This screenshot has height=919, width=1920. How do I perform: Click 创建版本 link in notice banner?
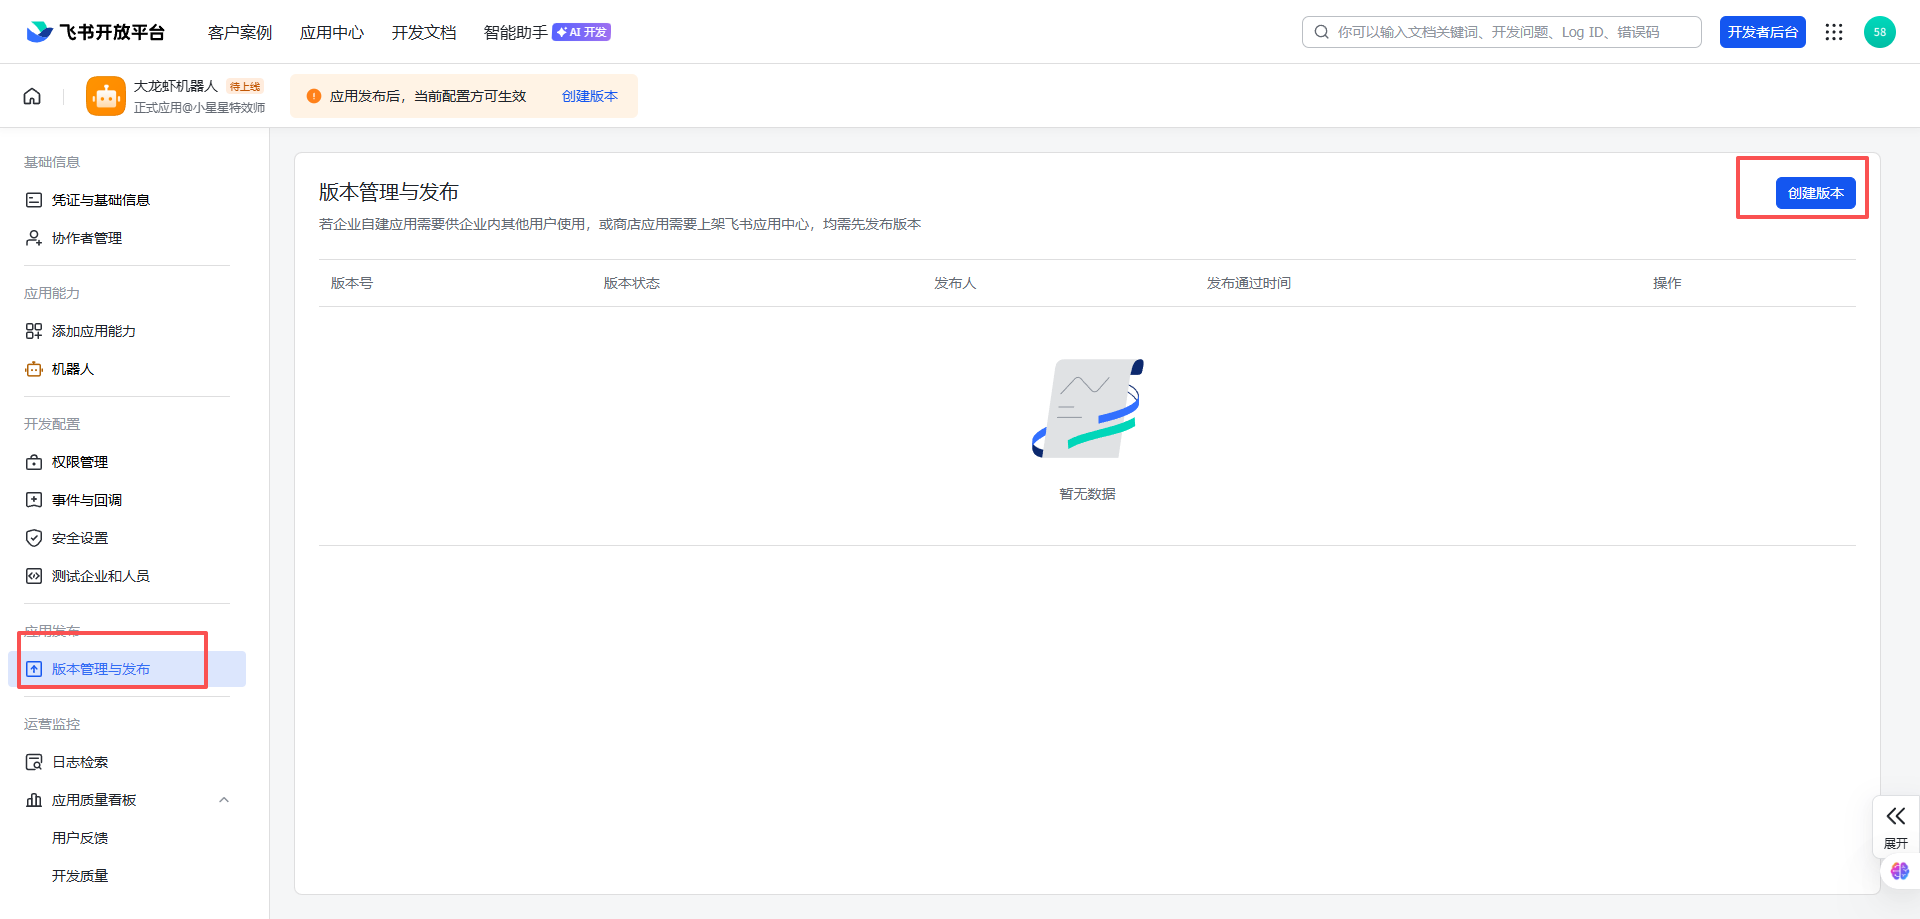point(589,96)
